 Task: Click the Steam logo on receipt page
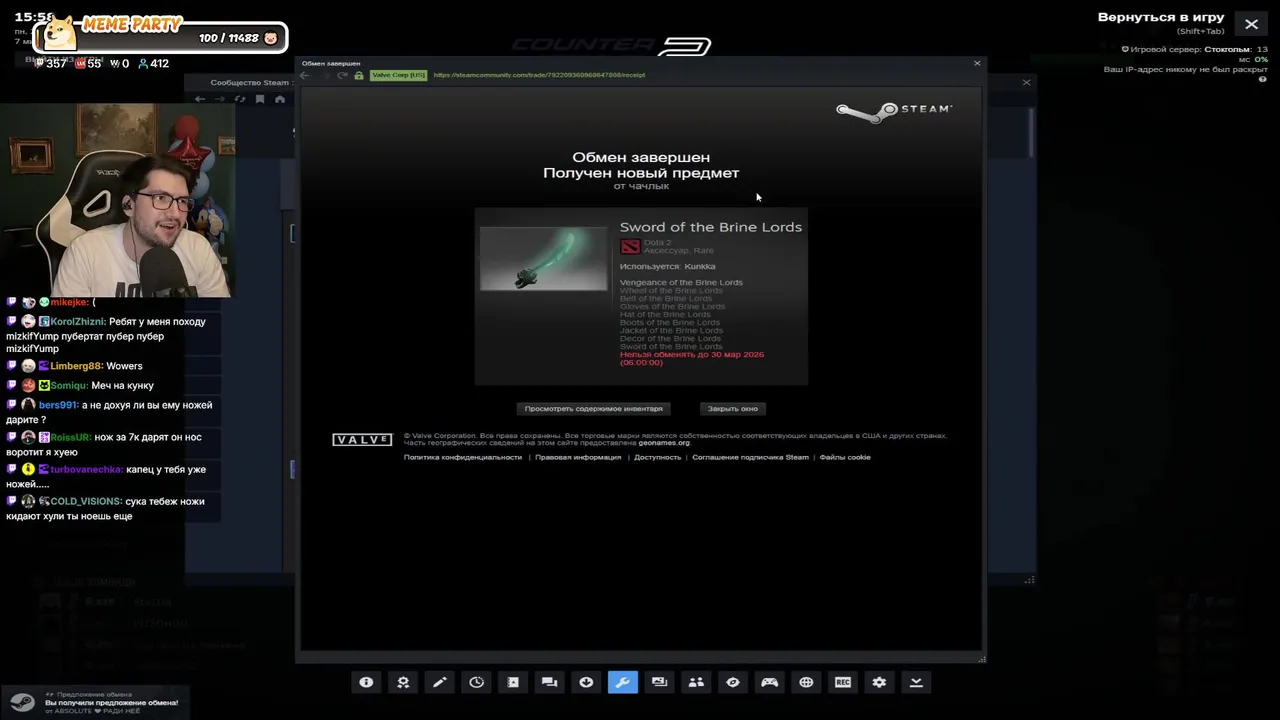[x=894, y=110]
